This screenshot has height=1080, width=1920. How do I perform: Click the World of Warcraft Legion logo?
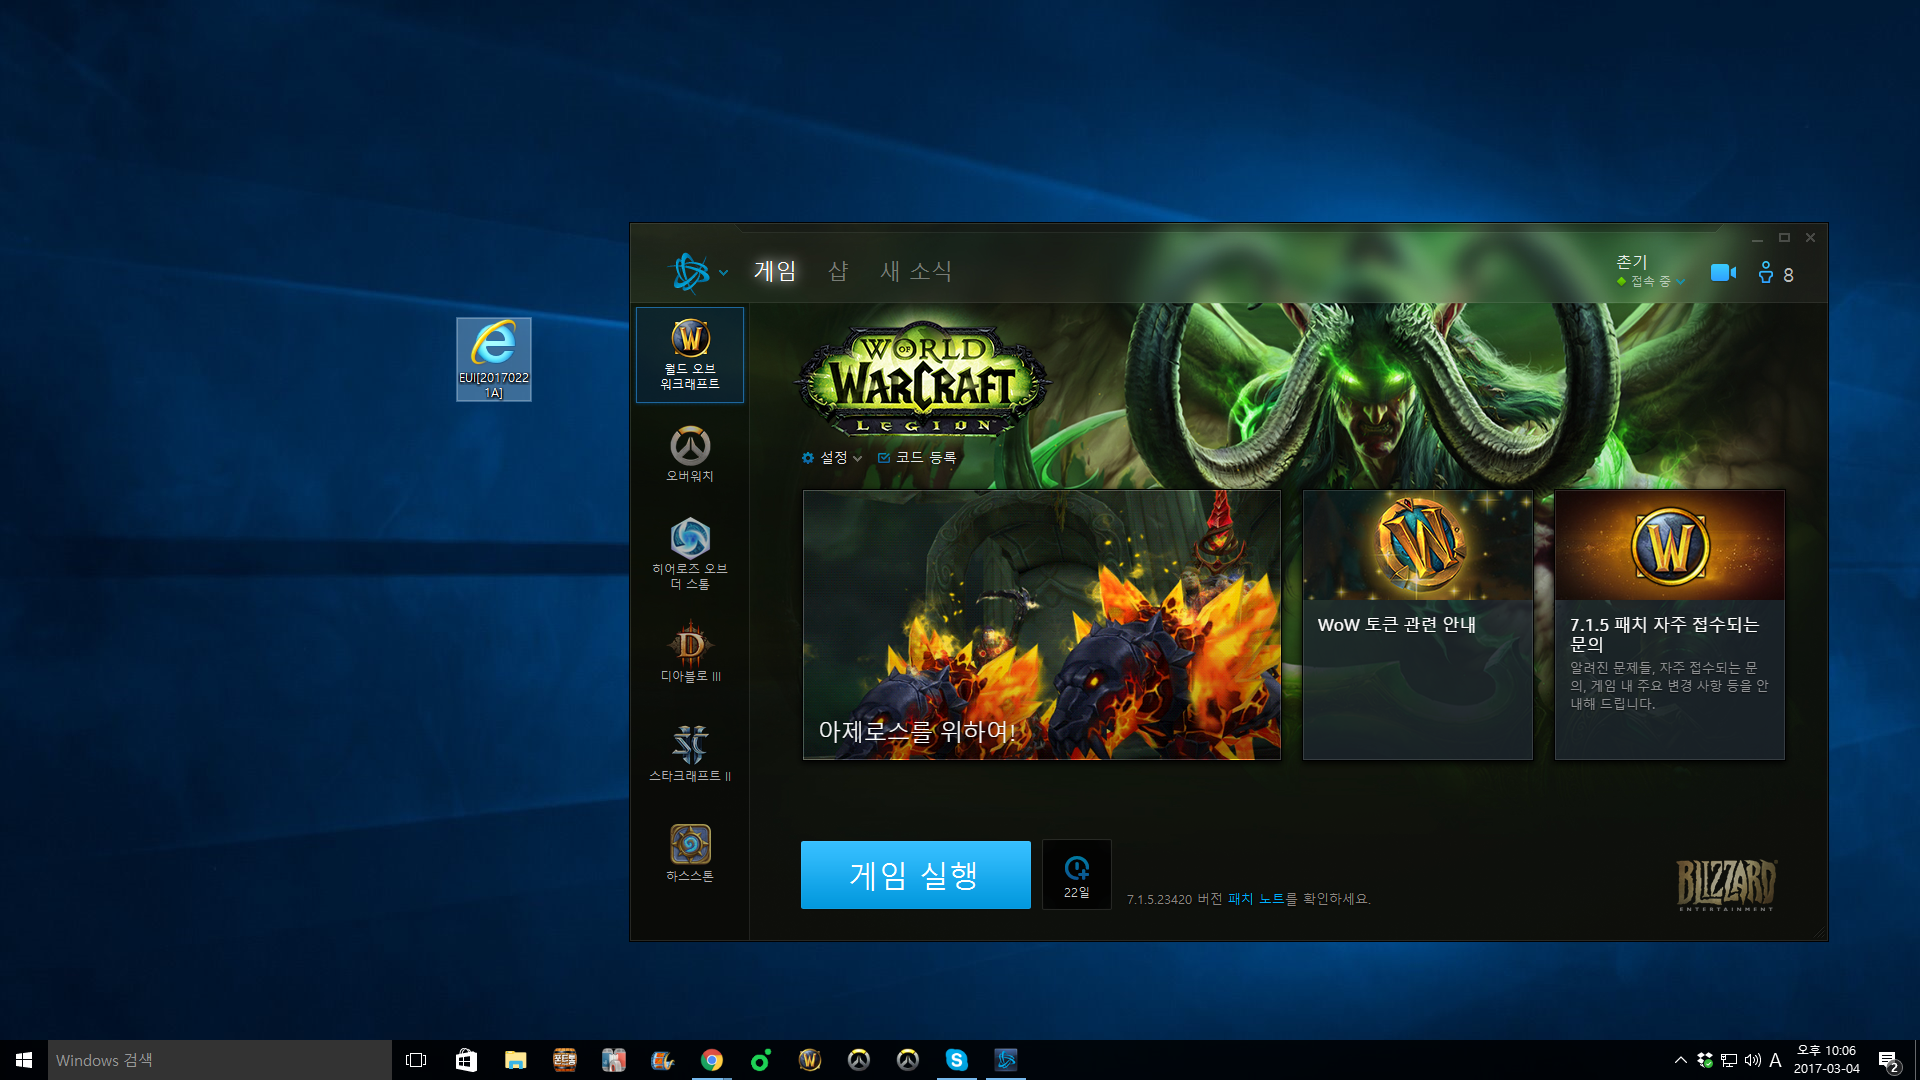(x=922, y=381)
